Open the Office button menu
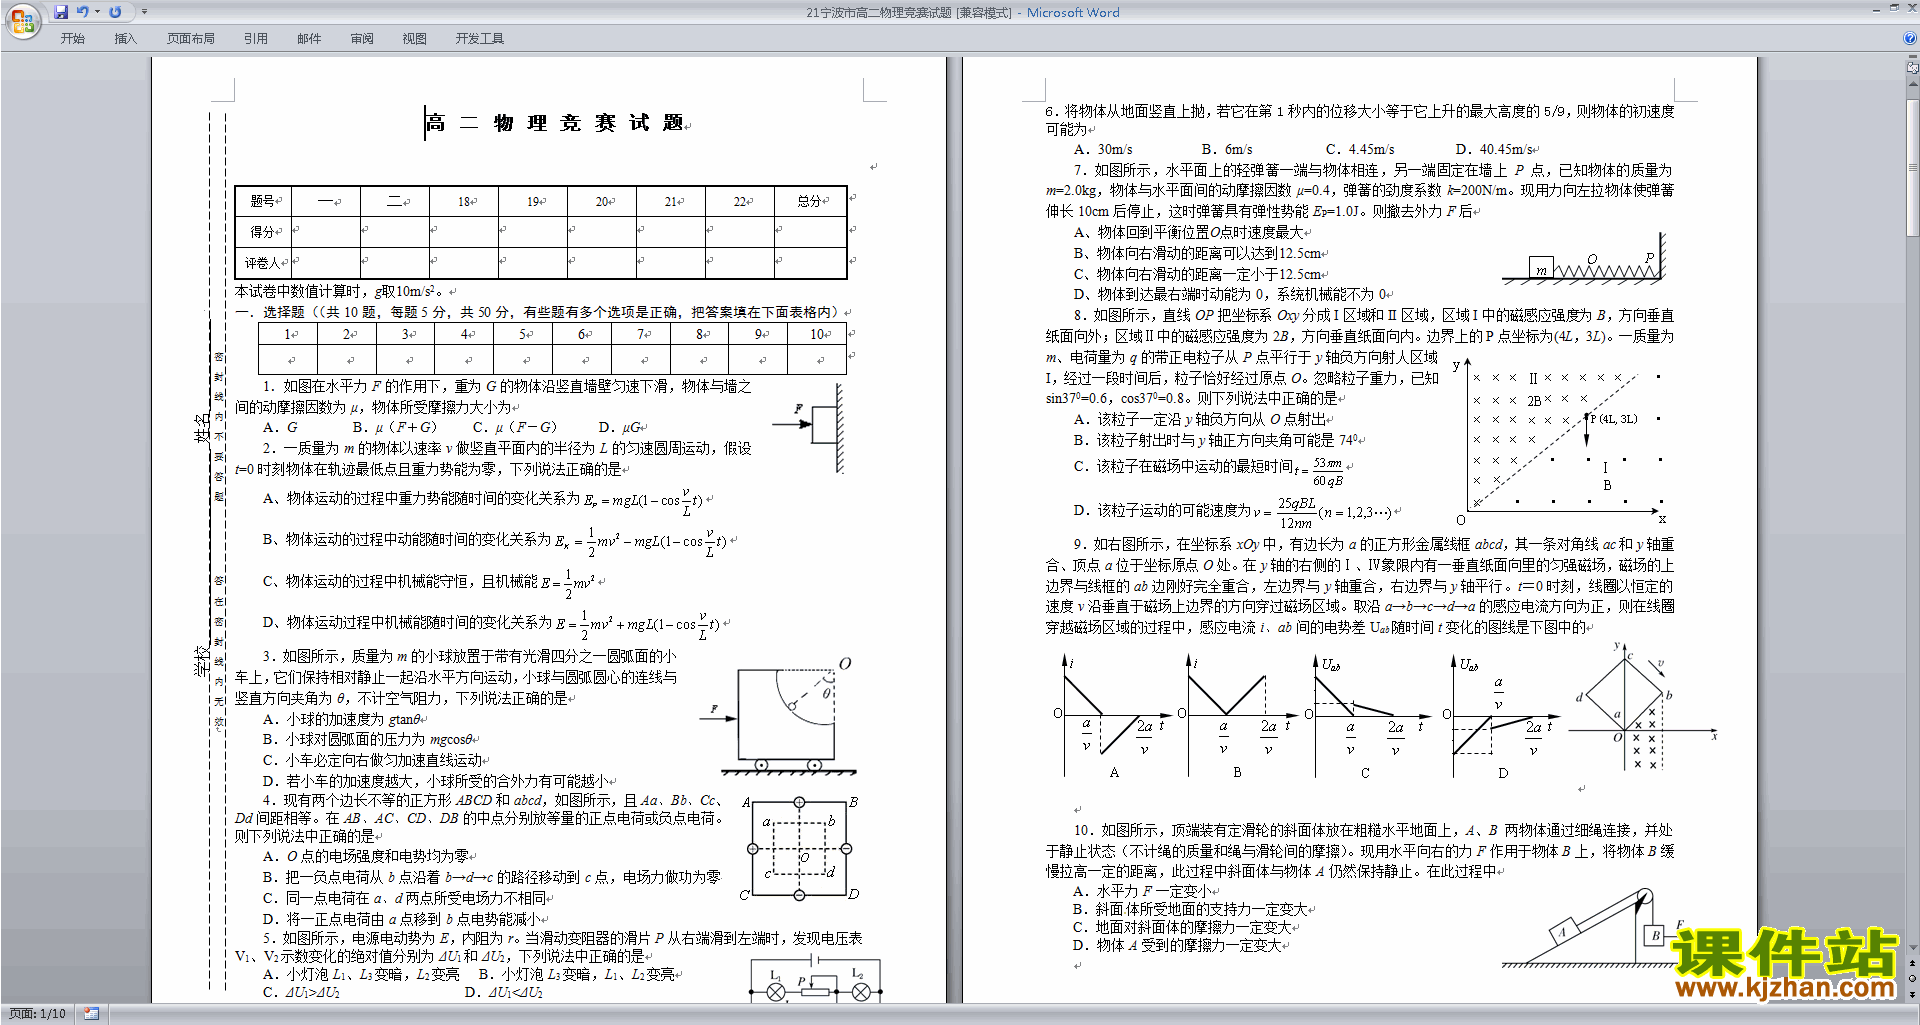The width and height of the screenshot is (1920, 1025). tap(22, 20)
